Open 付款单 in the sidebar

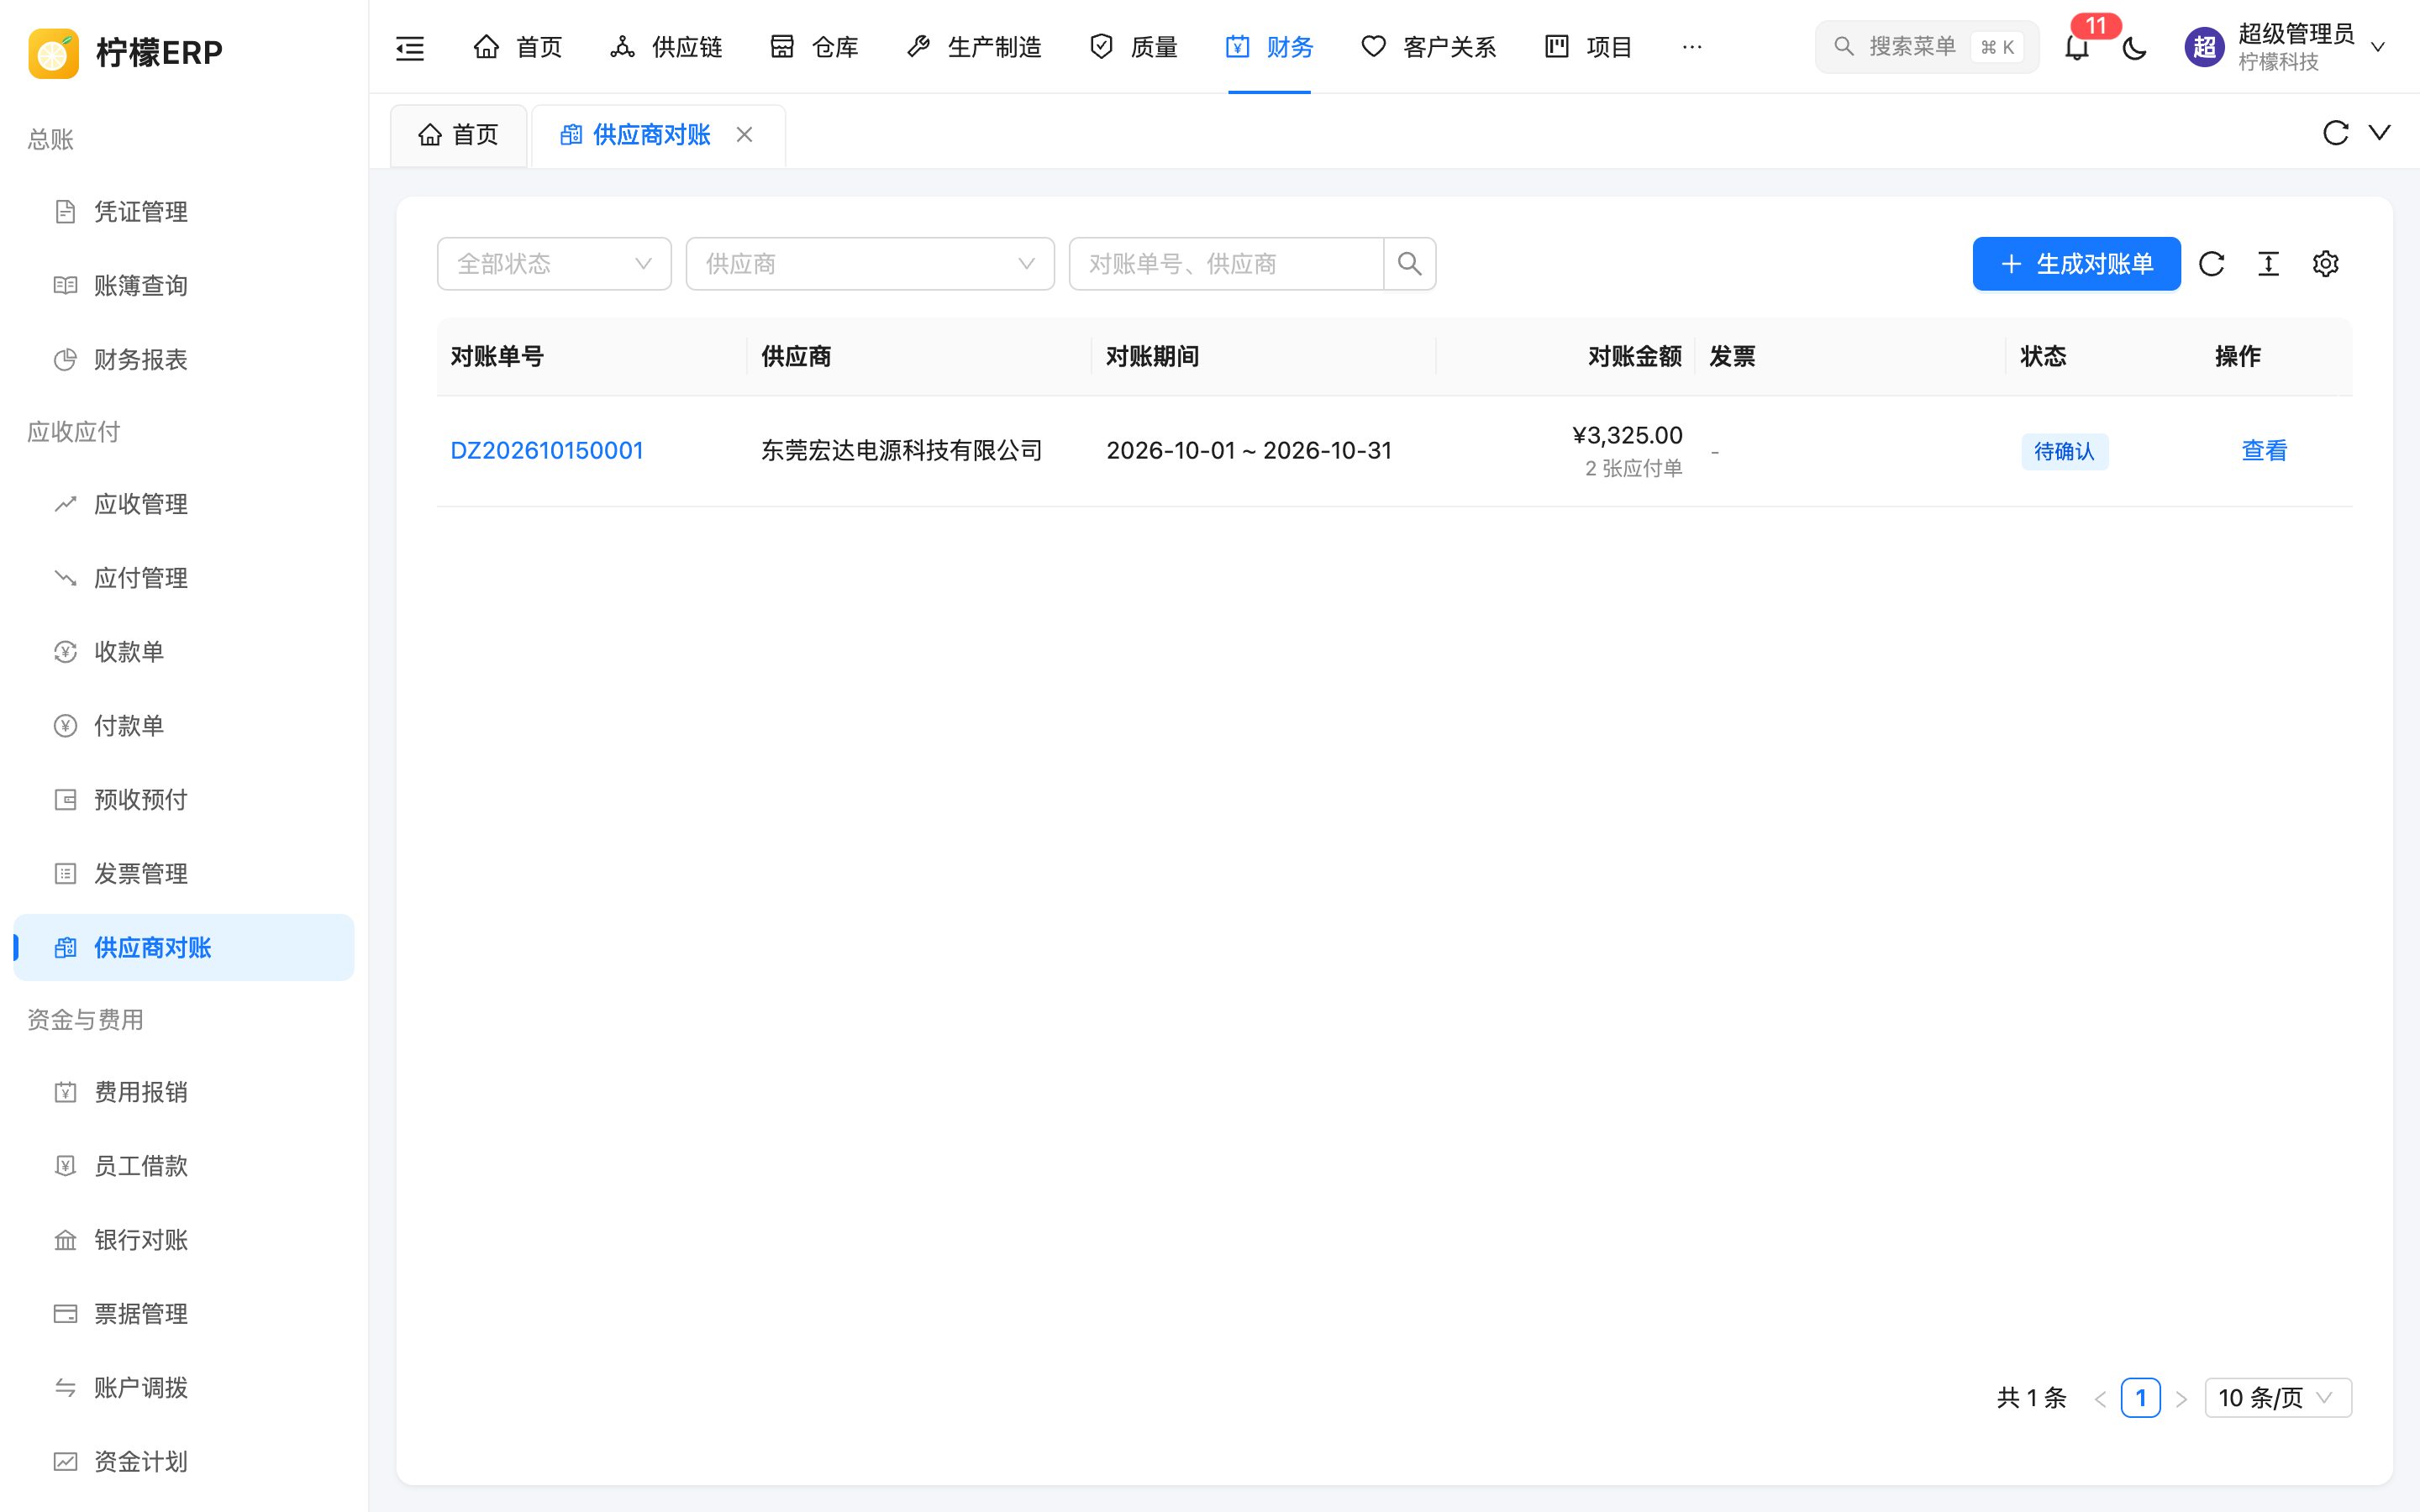pyautogui.click(x=184, y=726)
